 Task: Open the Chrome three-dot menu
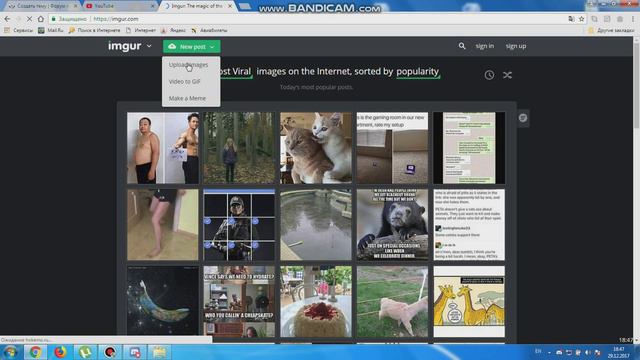(x=633, y=19)
